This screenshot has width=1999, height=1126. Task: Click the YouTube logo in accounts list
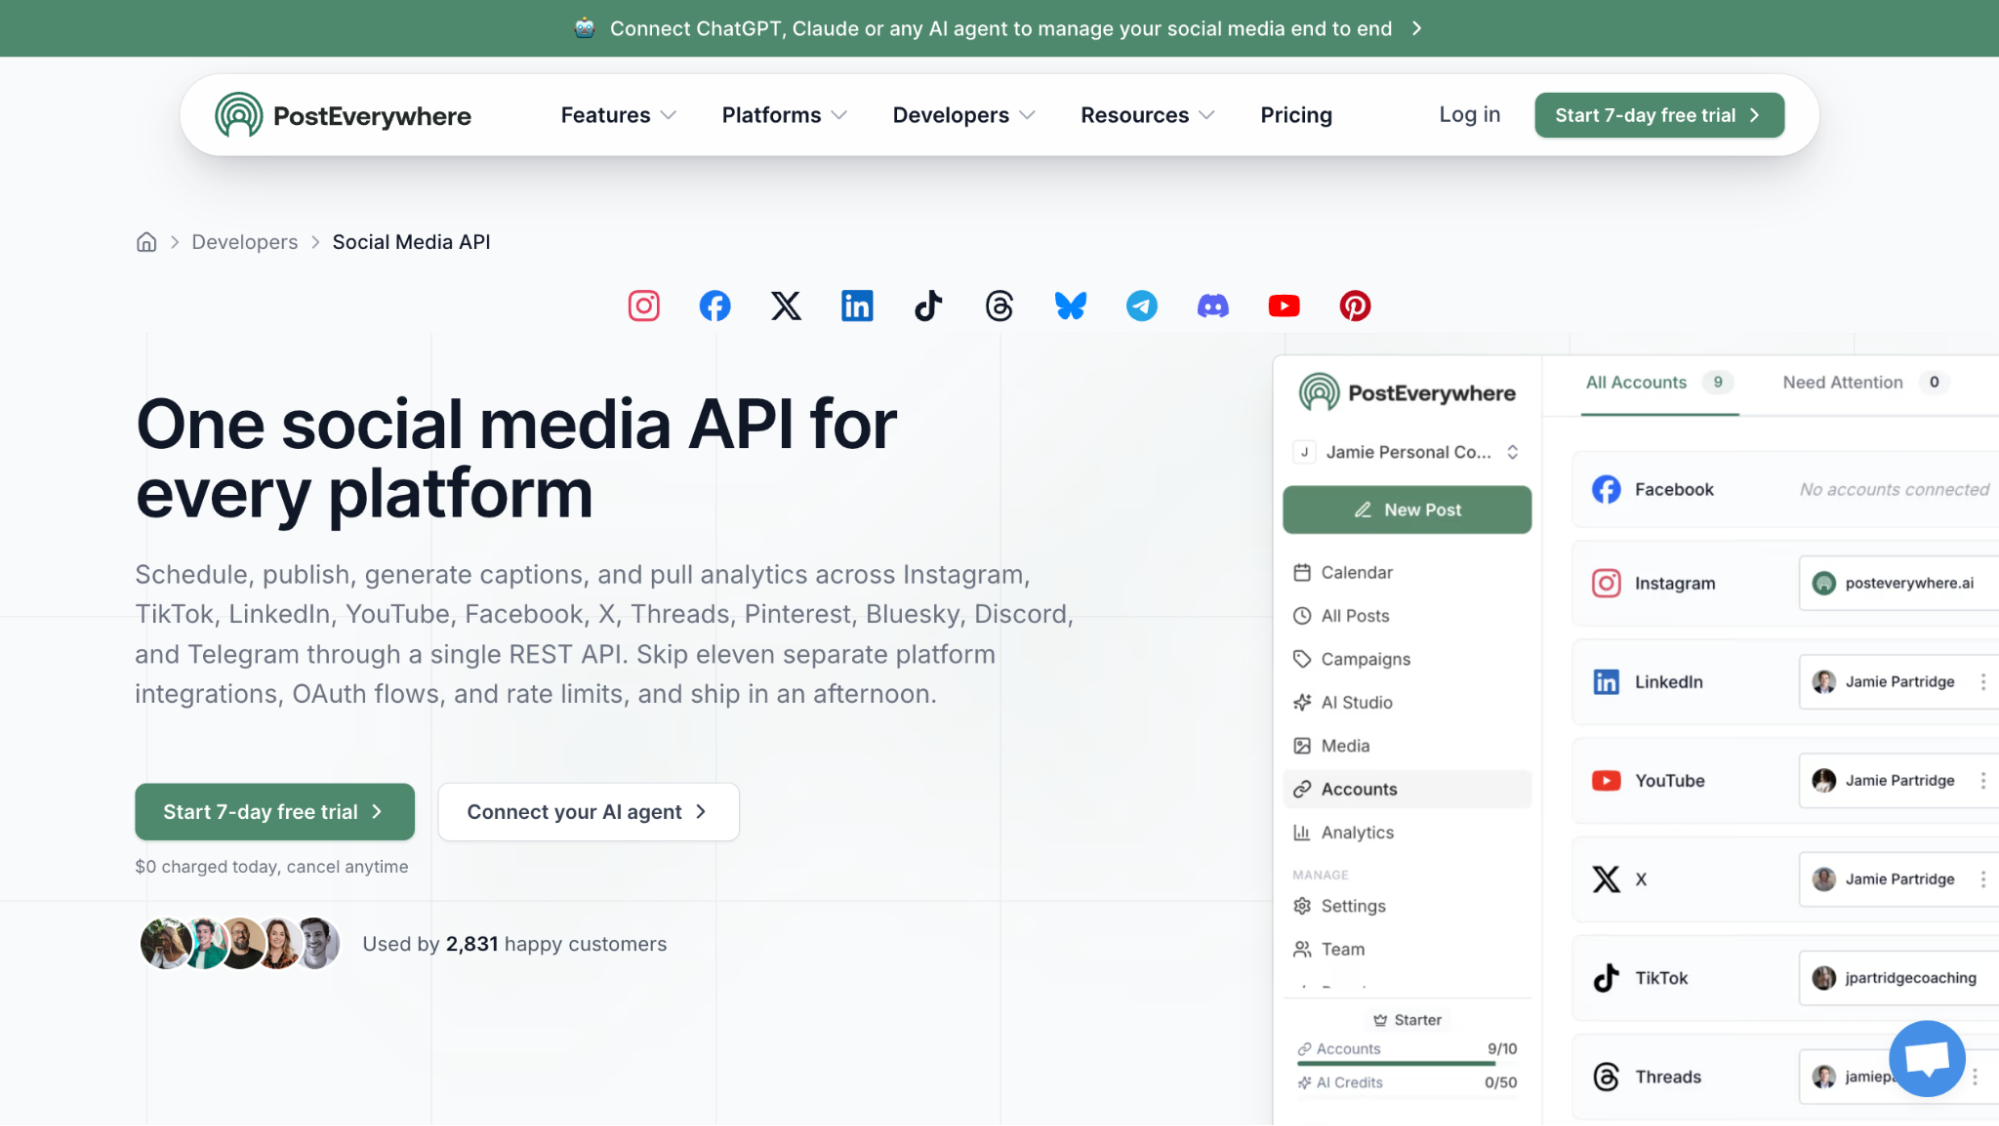pyautogui.click(x=1606, y=781)
